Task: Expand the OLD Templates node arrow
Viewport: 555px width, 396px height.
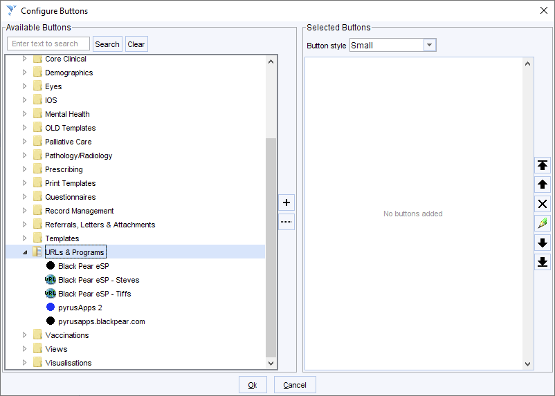Action: (x=24, y=127)
